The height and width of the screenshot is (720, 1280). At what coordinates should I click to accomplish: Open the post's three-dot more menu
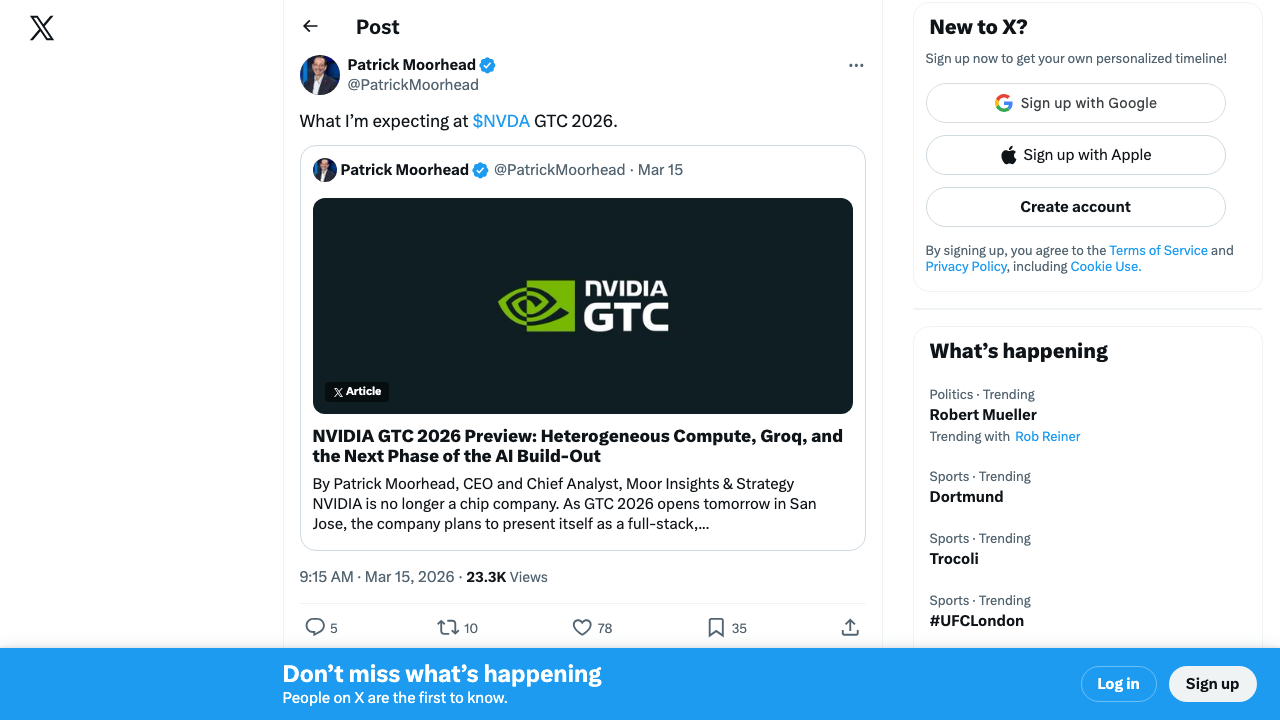[x=855, y=65]
